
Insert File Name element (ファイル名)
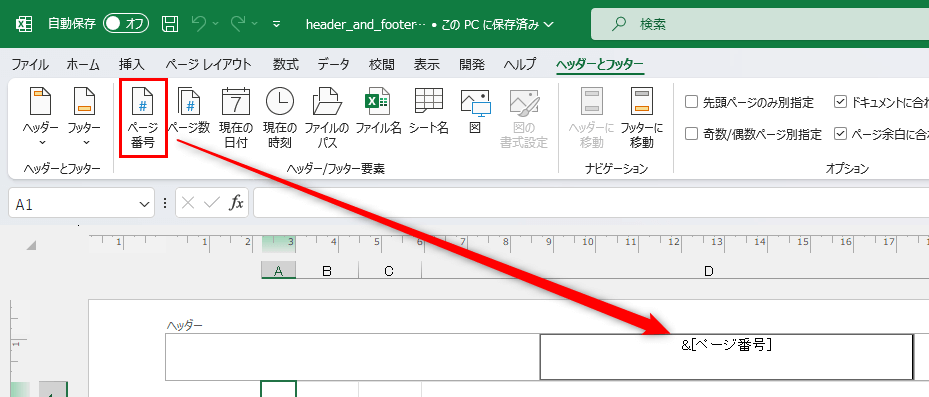click(378, 111)
